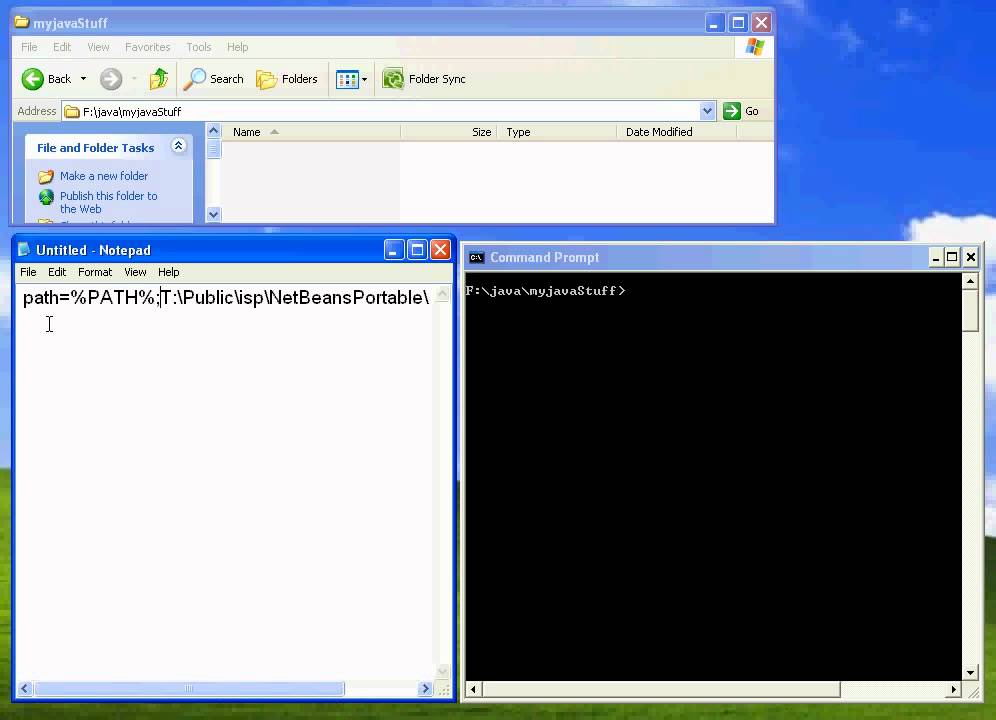This screenshot has height=720, width=996.
Task: Click the F:\java\myjavaStuff> prompt line
Action: click(x=546, y=291)
